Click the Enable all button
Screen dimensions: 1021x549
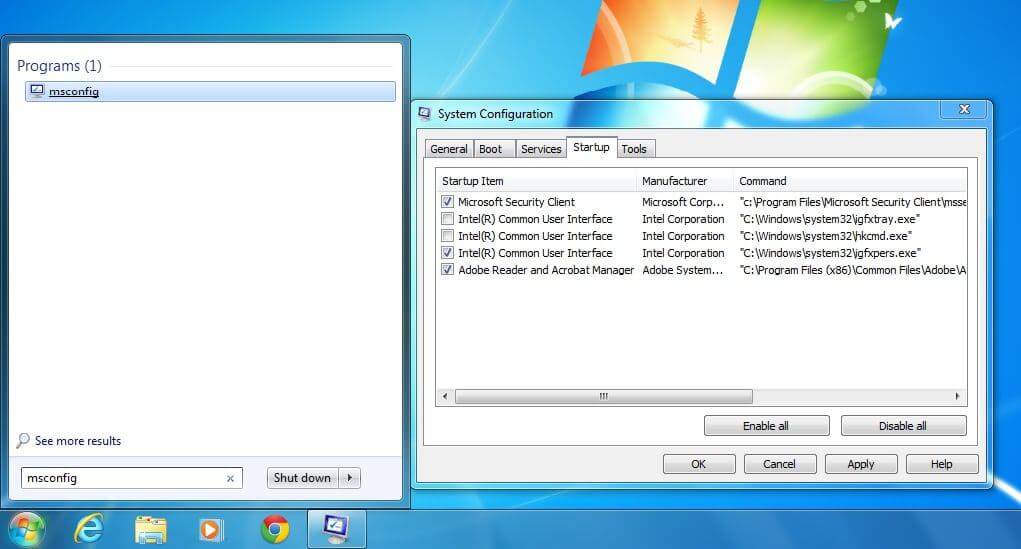click(x=766, y=426)
